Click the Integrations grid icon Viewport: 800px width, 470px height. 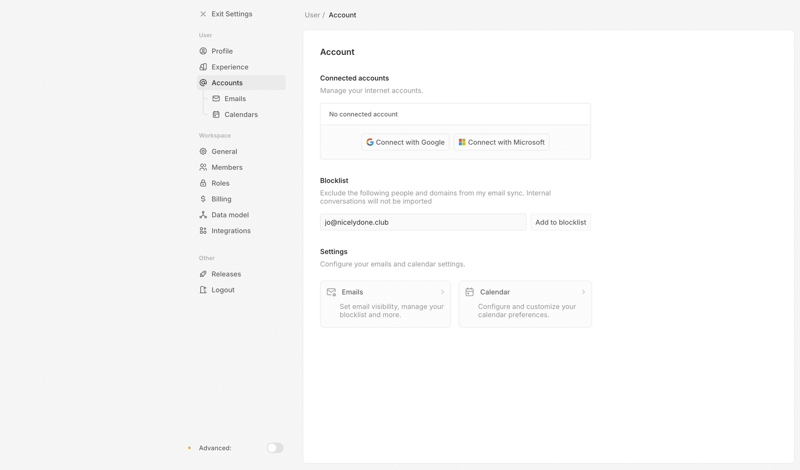203,231
